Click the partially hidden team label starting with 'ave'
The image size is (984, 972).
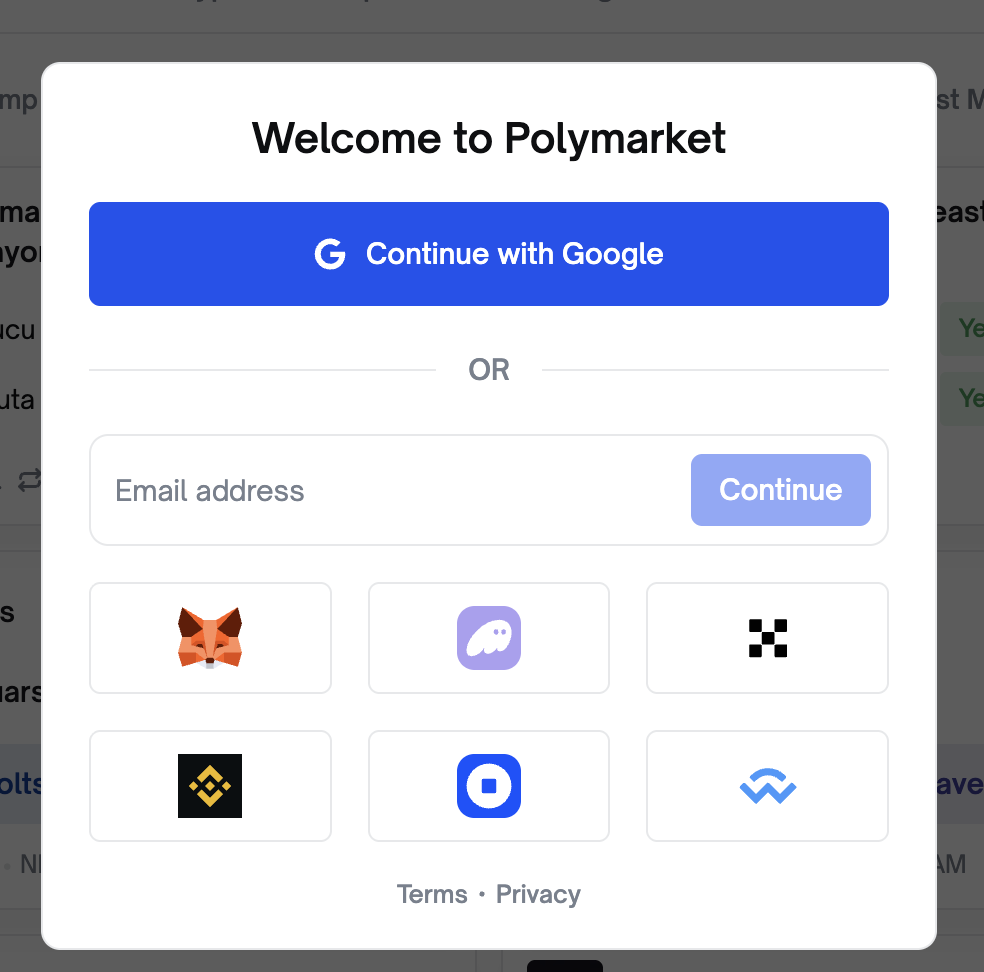[960, 784]
